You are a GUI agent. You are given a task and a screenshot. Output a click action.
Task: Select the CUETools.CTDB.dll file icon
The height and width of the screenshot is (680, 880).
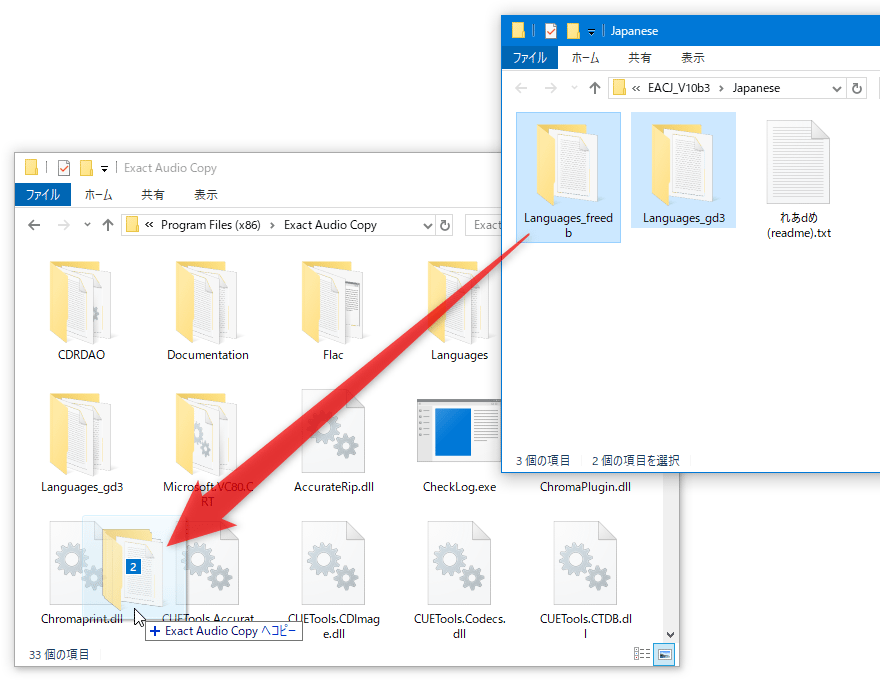(585, 563)
